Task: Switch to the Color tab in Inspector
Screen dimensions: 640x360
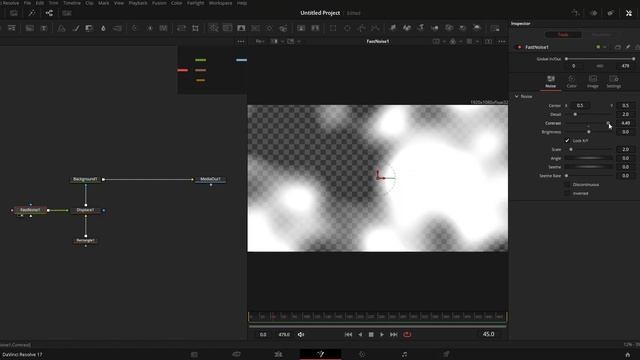Action: pyautogui.click(x=571, y=81)
